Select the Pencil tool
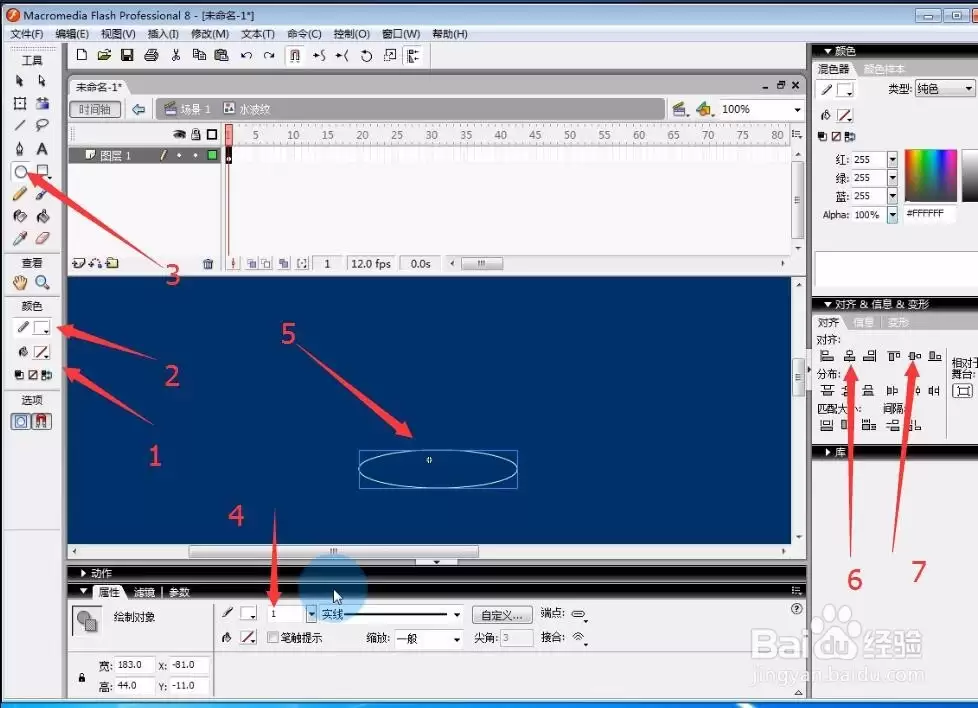The width and height of the screenshot is (978, 708). (20, 194)
